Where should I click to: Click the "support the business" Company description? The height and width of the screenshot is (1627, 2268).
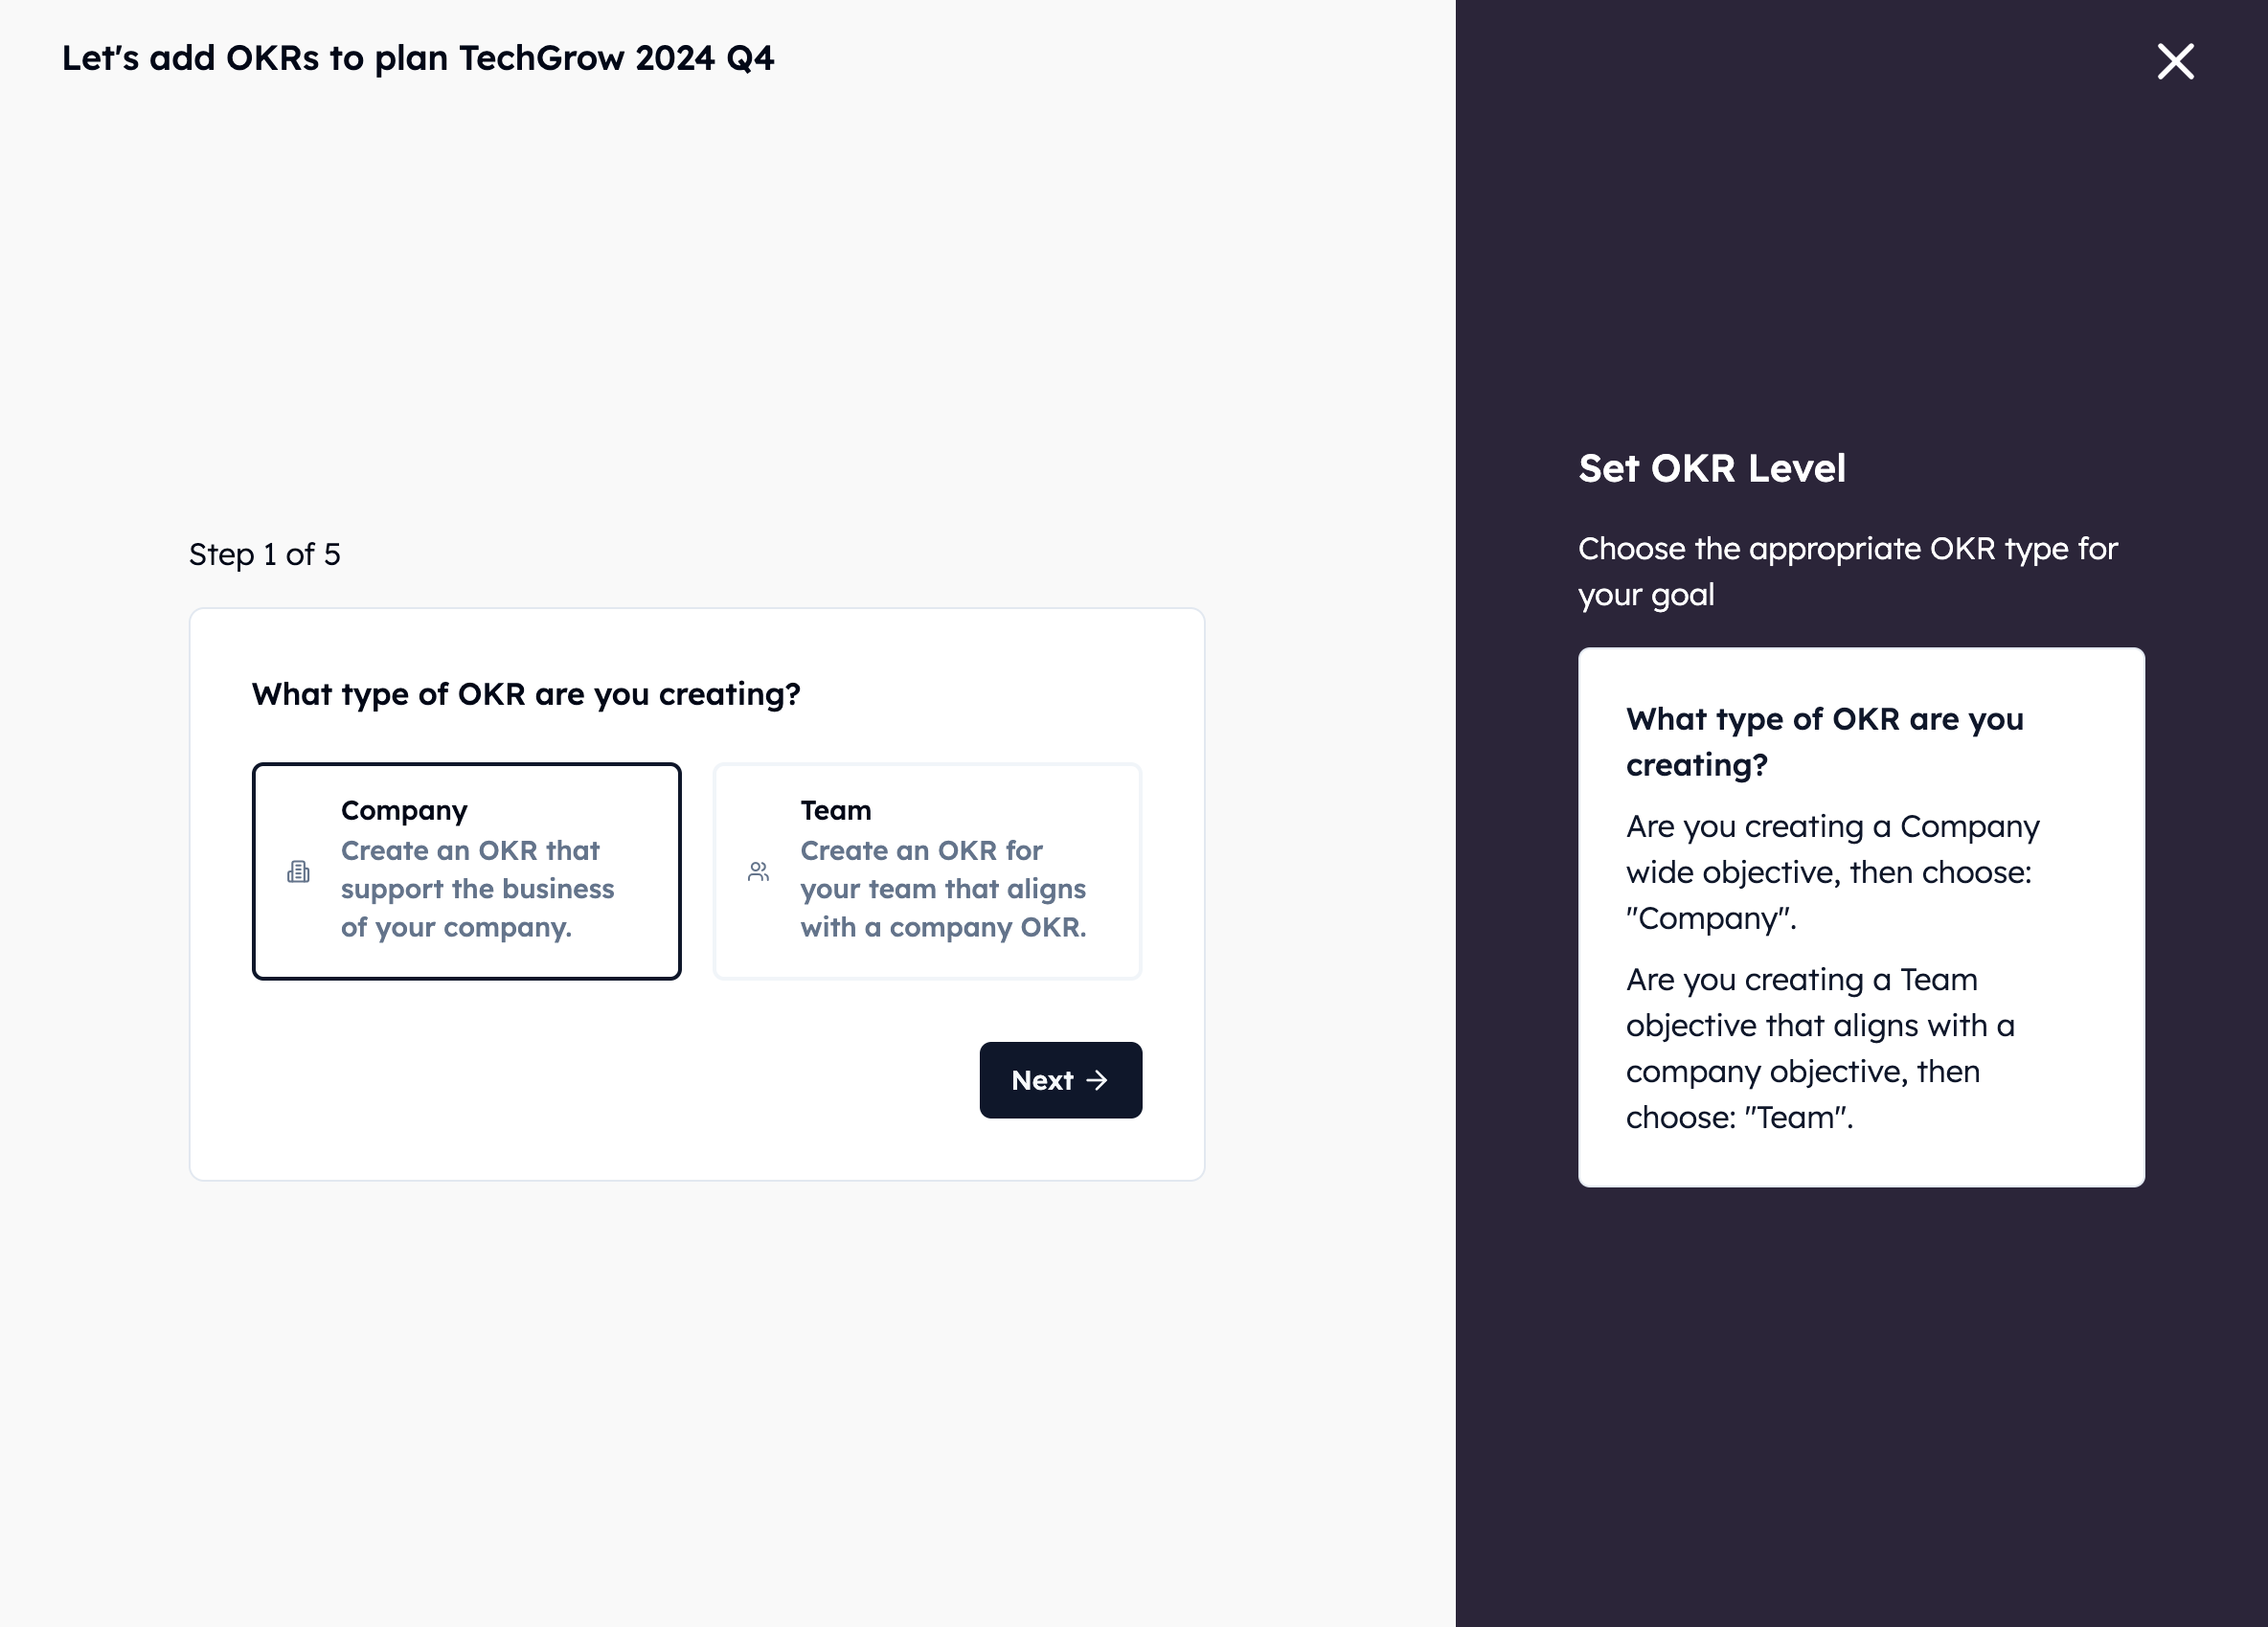(477, 889)
